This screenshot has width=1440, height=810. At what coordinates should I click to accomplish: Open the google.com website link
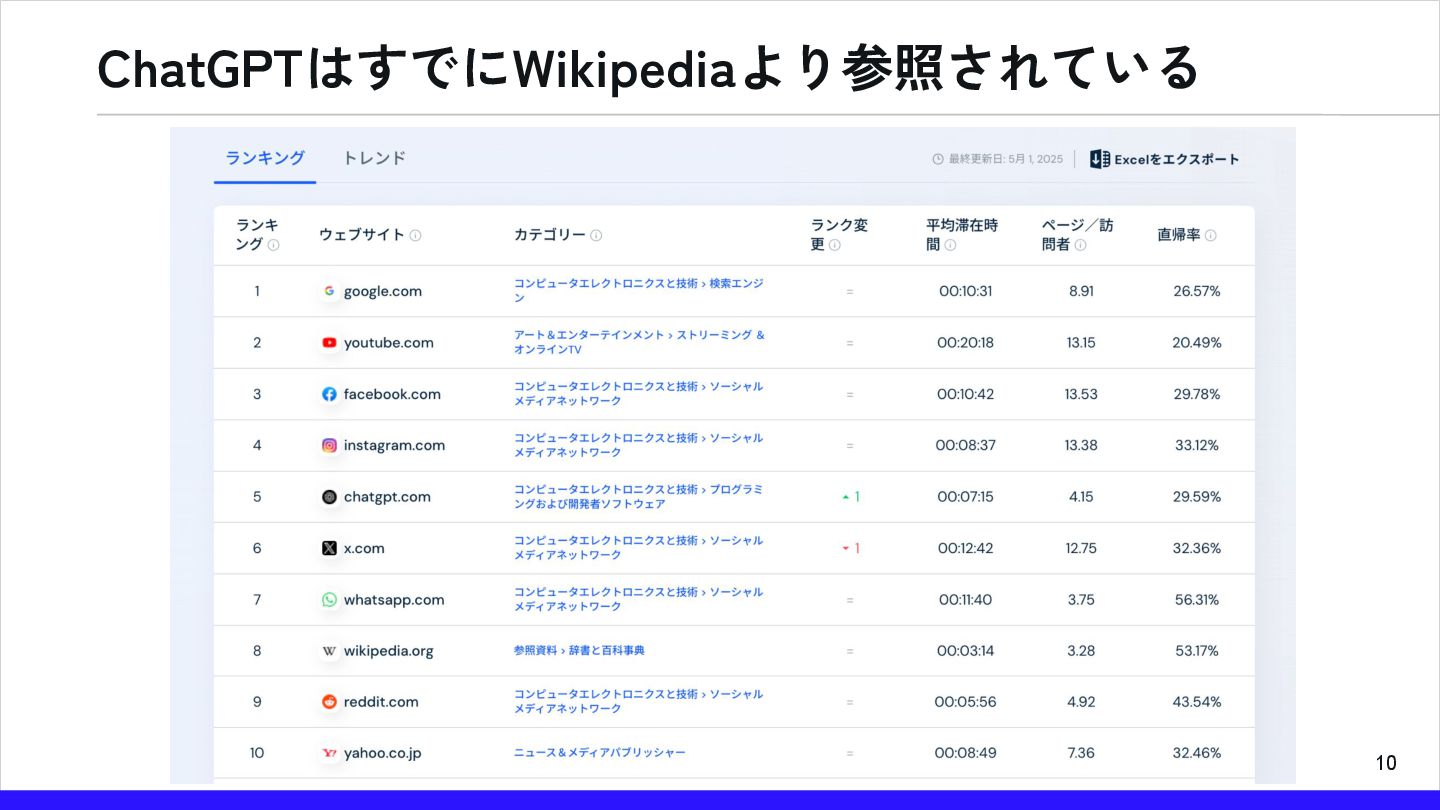pyautogui.click(x=383, y=291)
